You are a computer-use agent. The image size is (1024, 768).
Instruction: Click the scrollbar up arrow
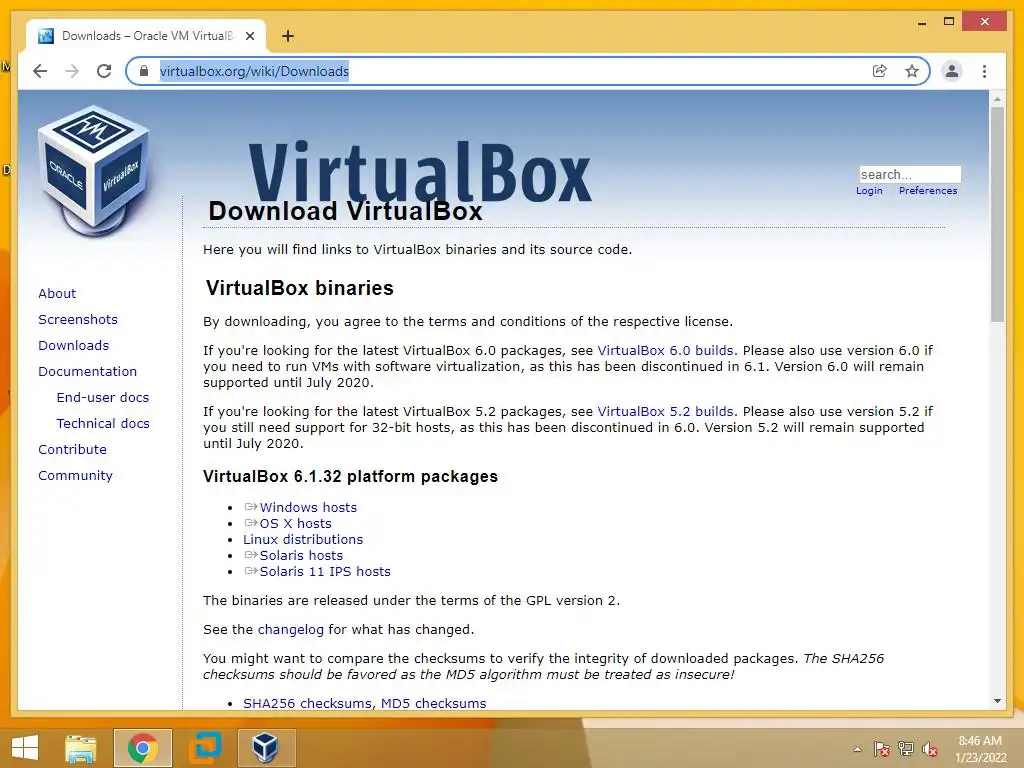tap(997, 99)
